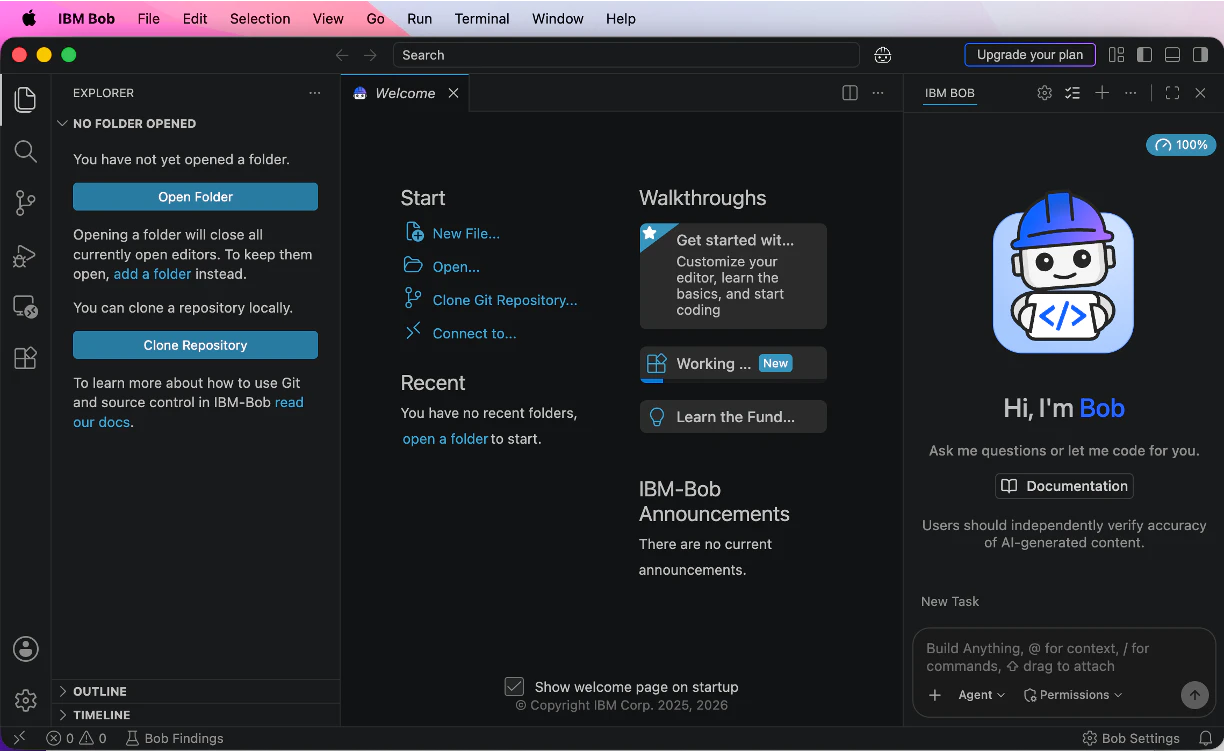Click the add a folder link
1224x752 pixels.
[x=152, y=274]
